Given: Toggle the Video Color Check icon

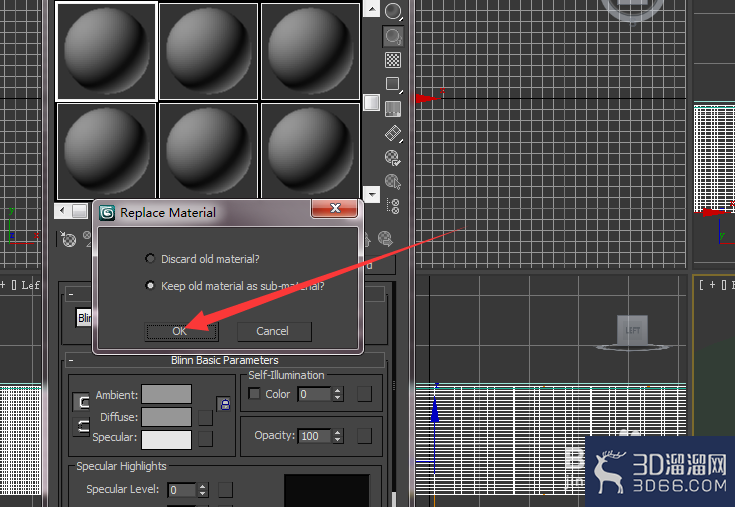Looking at the screenshot, I should (x=393, y=109).
